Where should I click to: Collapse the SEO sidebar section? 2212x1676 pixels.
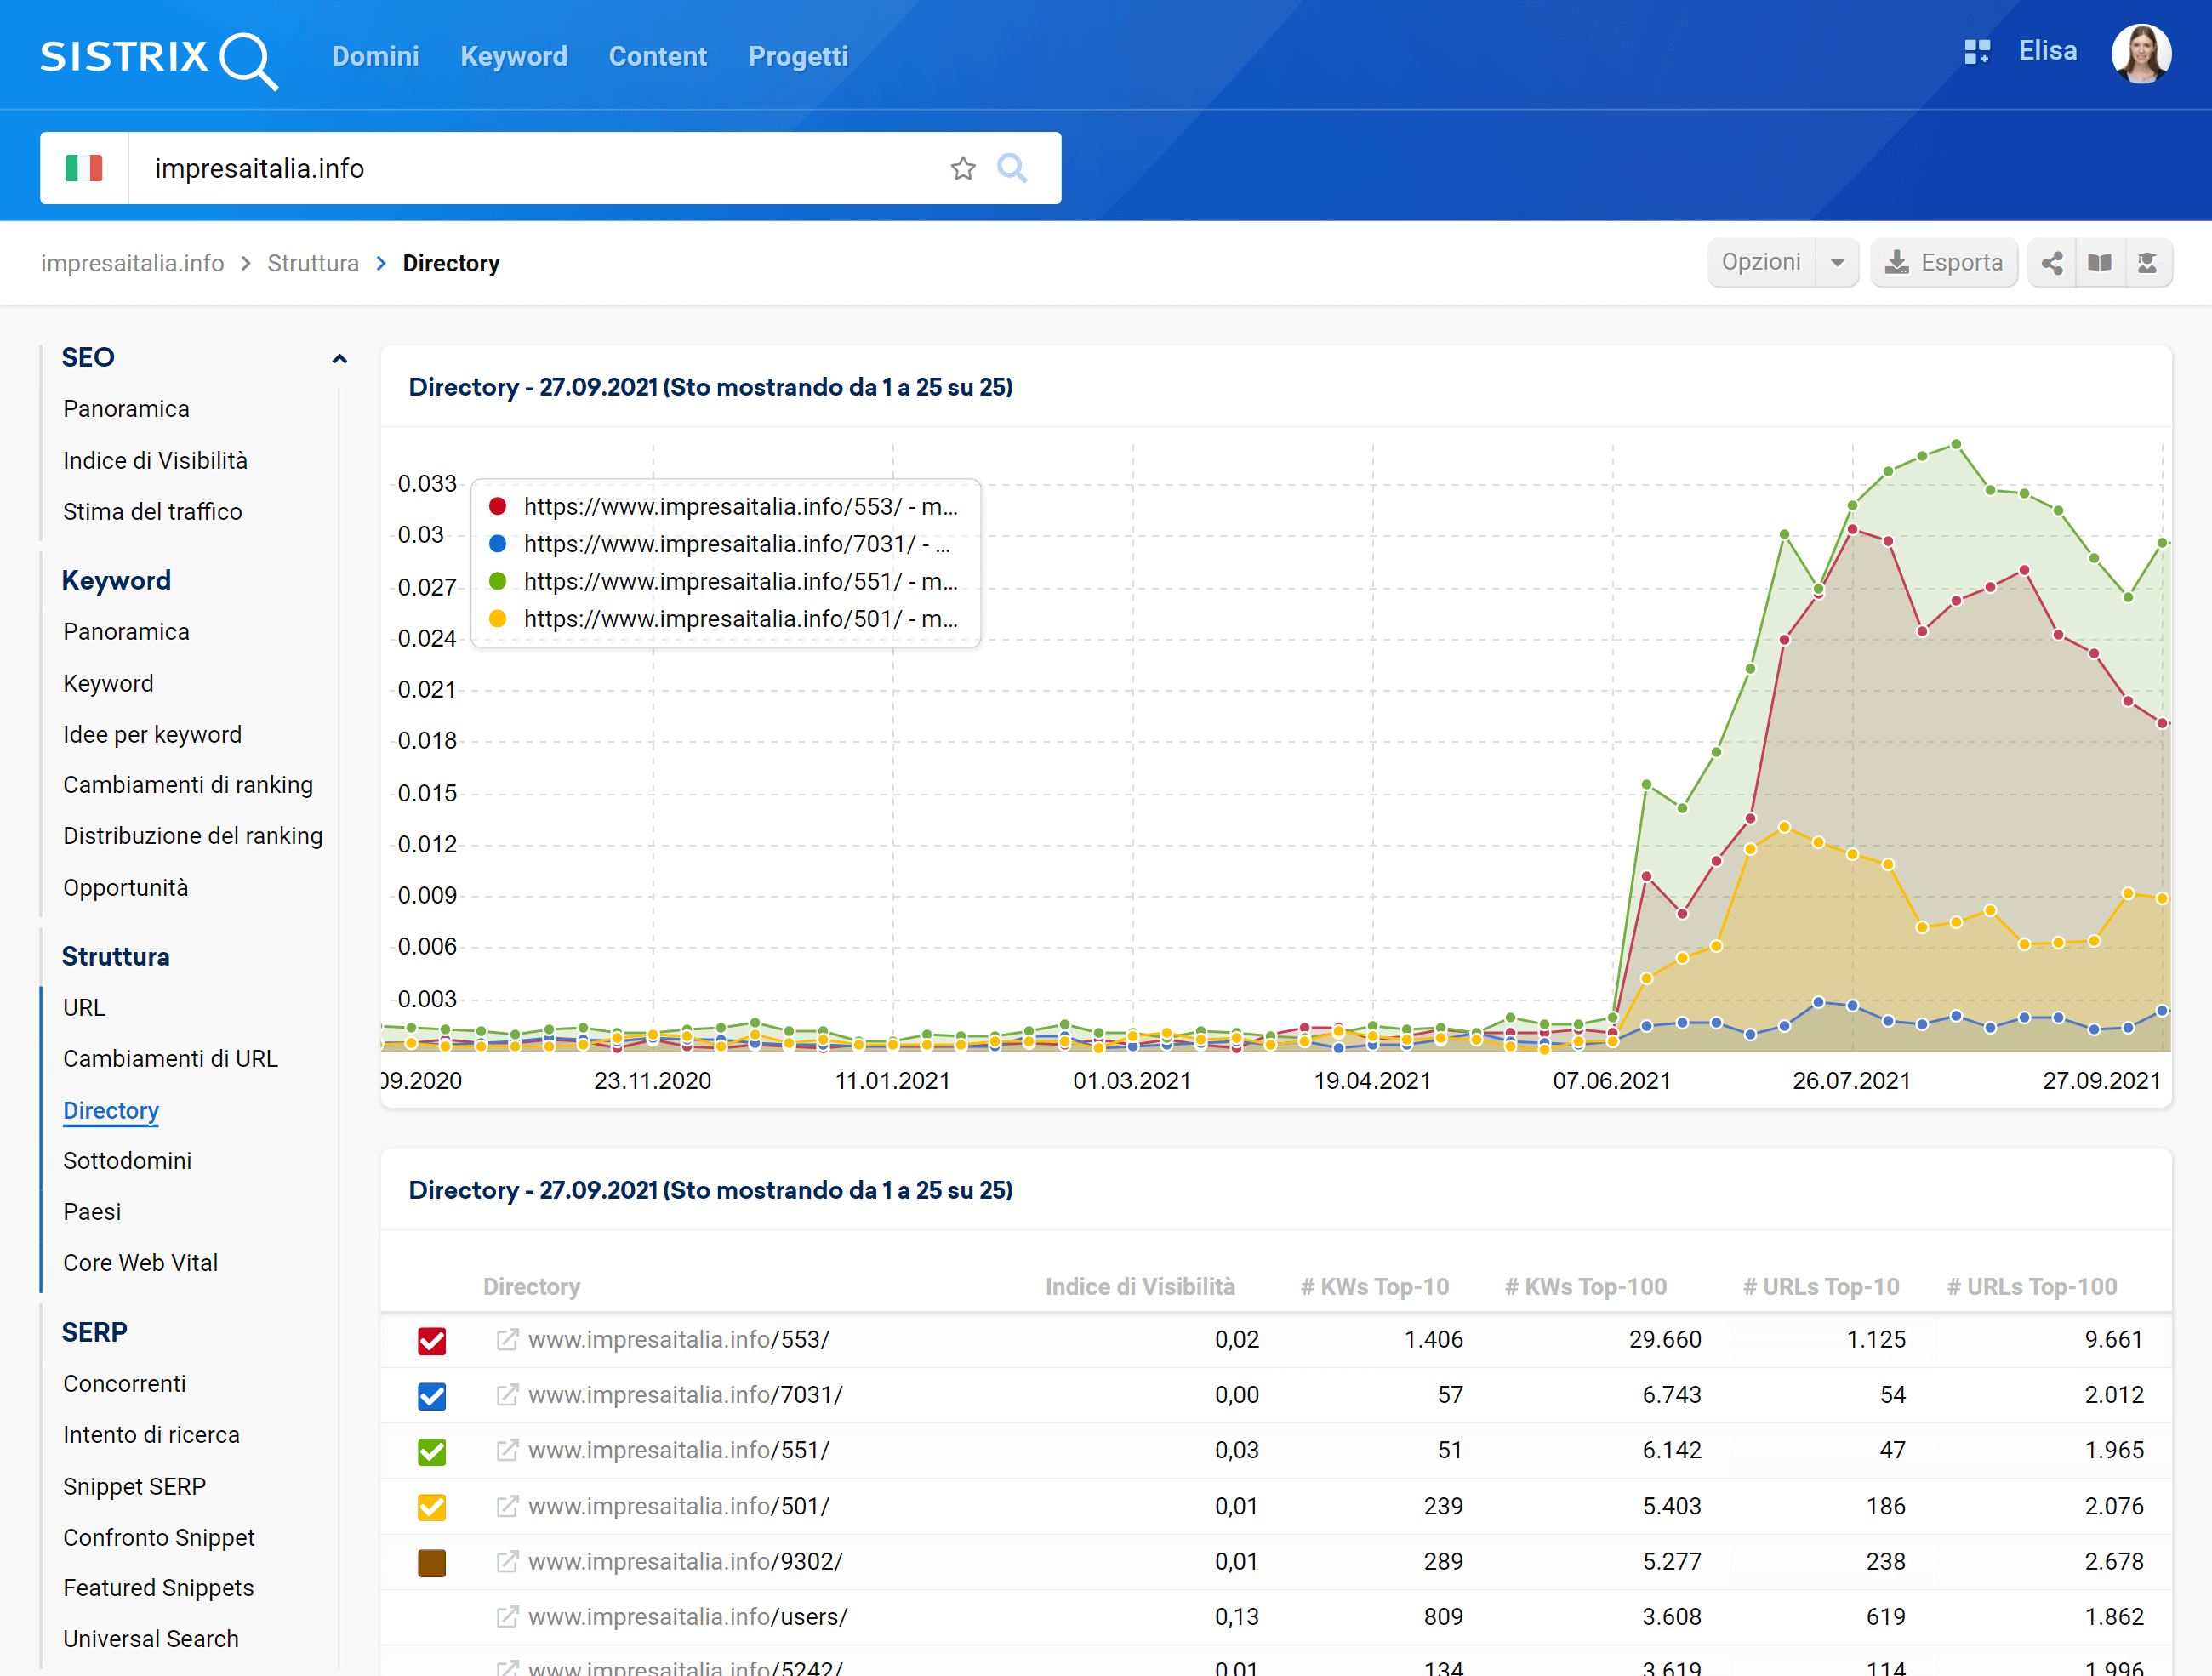[340, 358]
